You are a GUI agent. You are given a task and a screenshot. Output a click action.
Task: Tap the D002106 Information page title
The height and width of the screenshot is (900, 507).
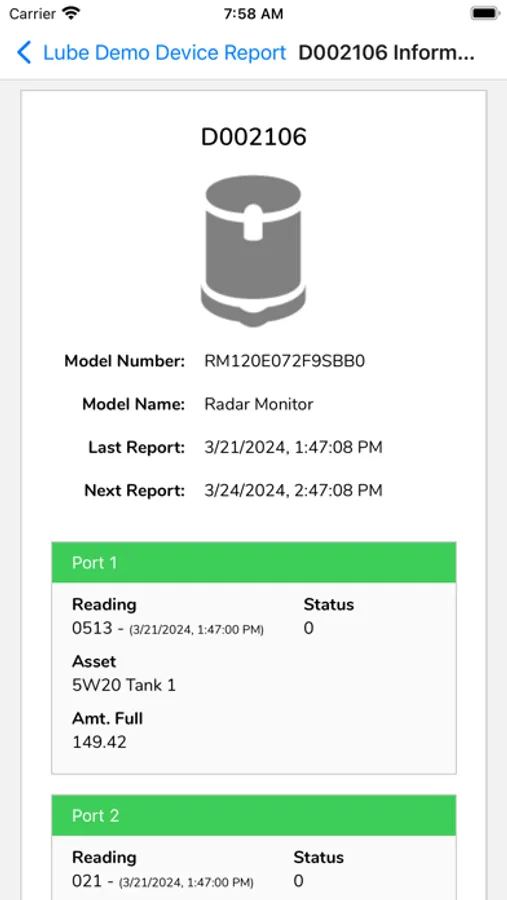click(x=386, y=53)
